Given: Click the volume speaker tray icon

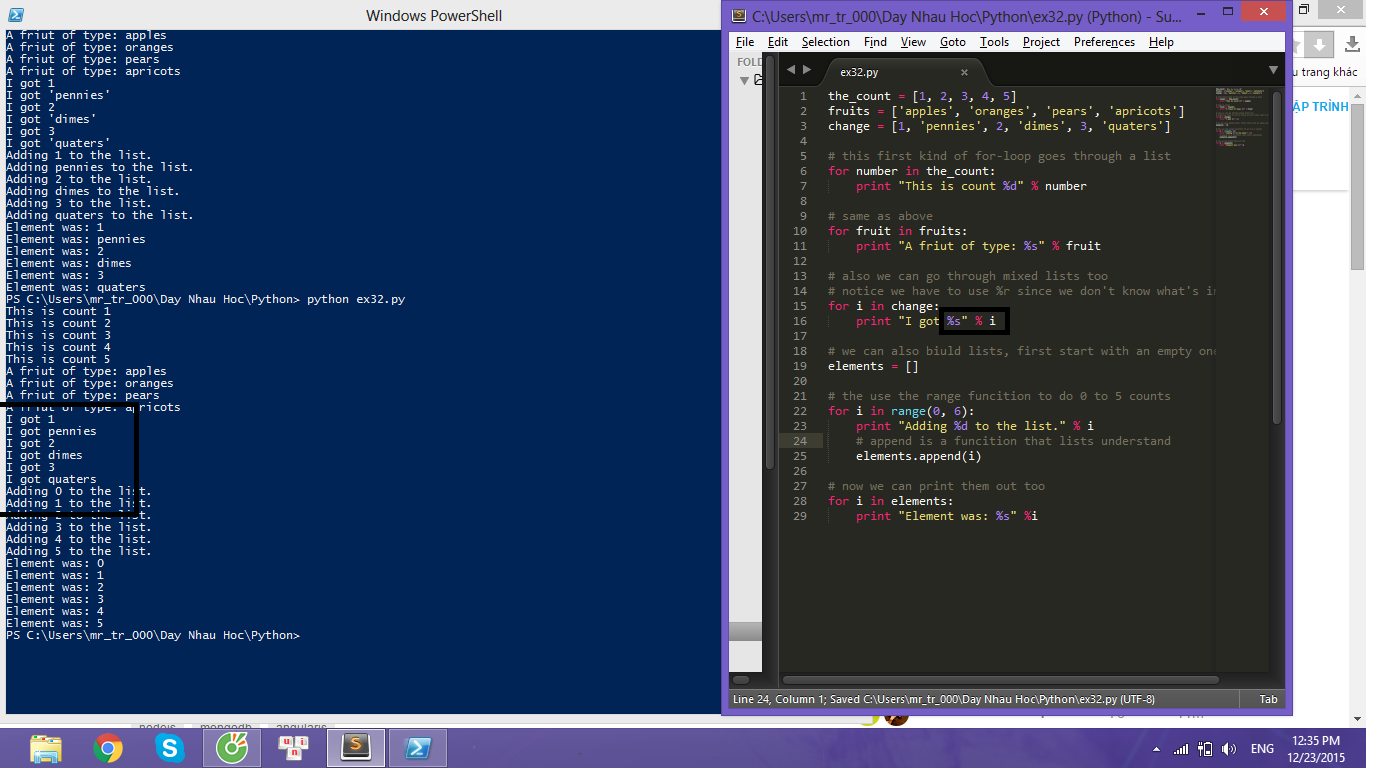Looking at the screenshot, I should pyautogui.click(x=1231, y=749).
